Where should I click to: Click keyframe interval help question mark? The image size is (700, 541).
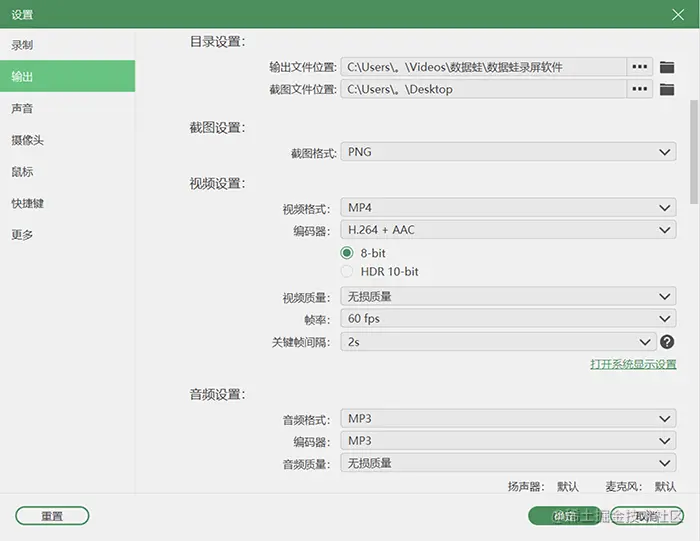pyautogui.click(x=667, y=342)
